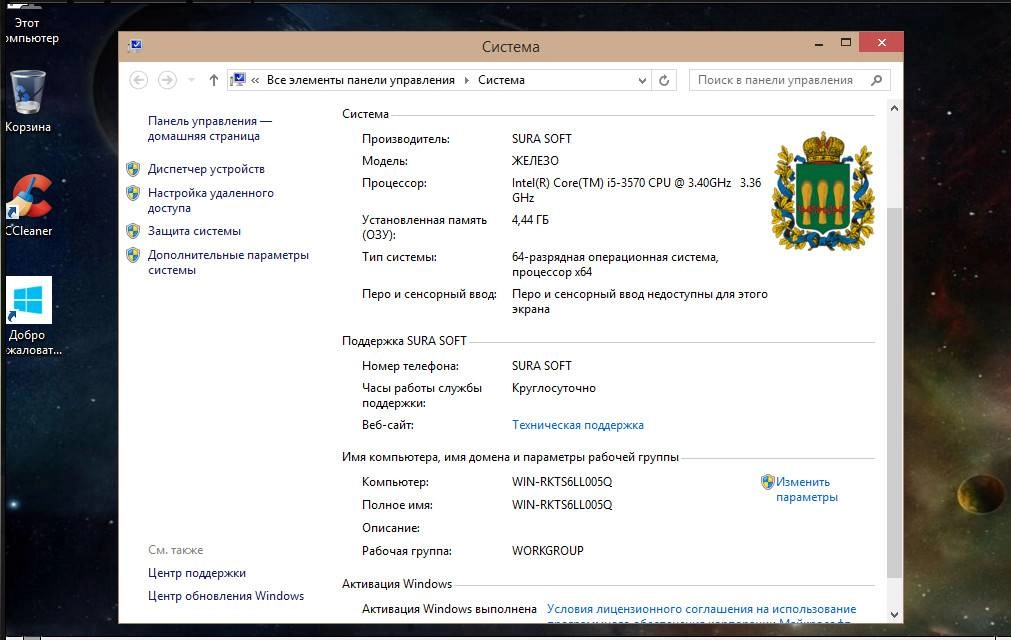Click the manufacturer value "SURA SOFT"
1011x640 pixels.
pos(542,139)
